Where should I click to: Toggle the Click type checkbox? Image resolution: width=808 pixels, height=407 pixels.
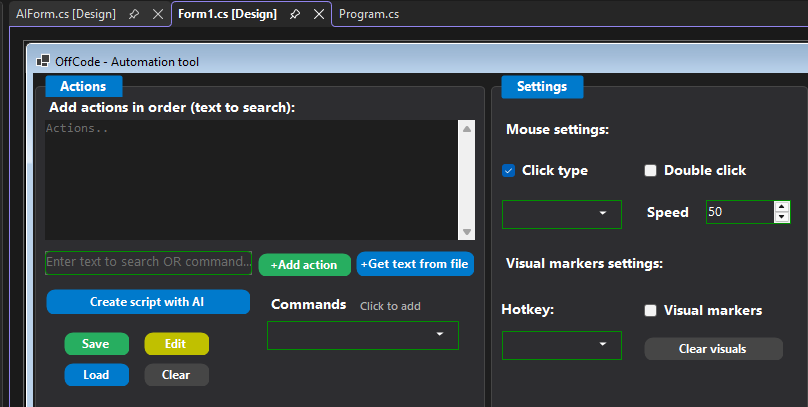[509, 171]
